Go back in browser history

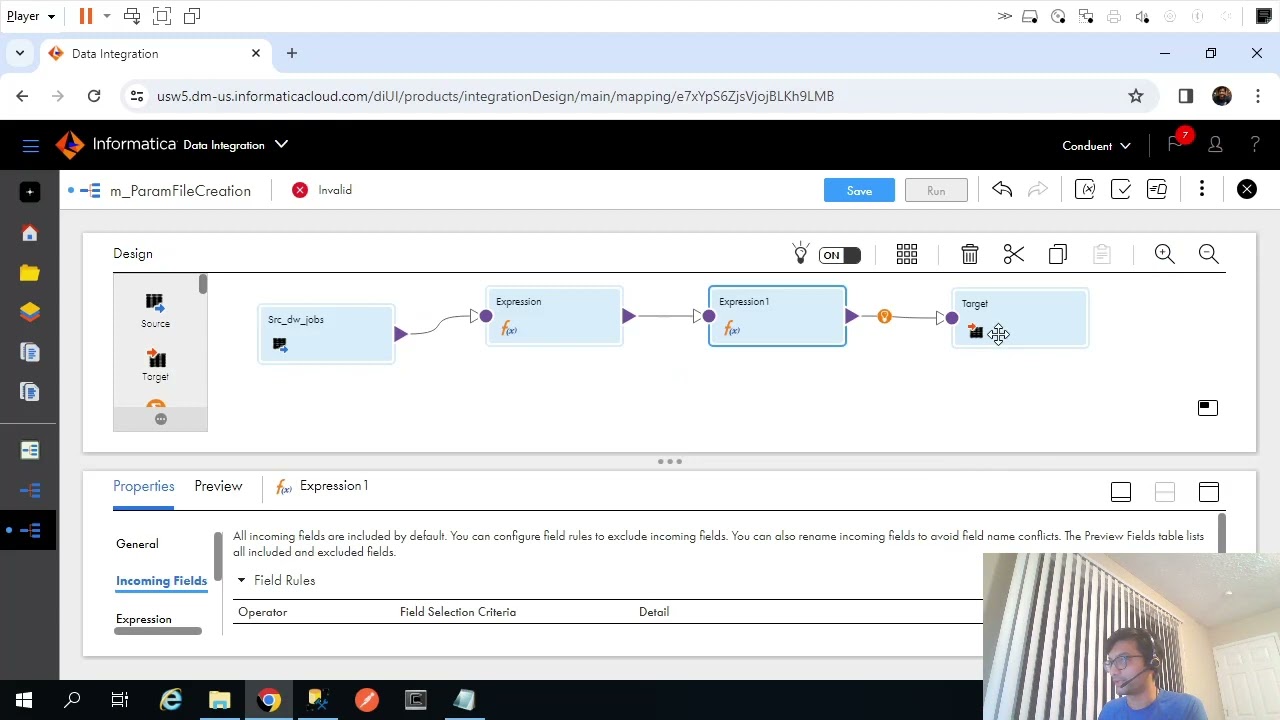pyautogui.click(x=22, y=96)
